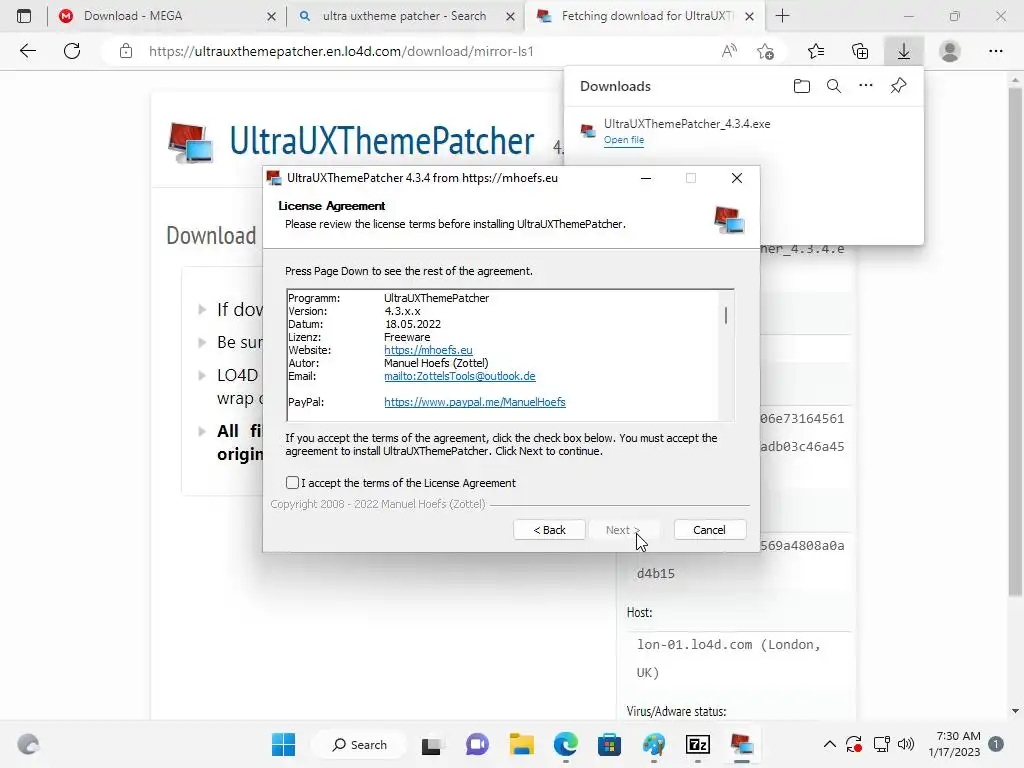
Task: Click the UltraUXThemePatcher_4.3.4.exe download entry
Action: click(743, 131)
